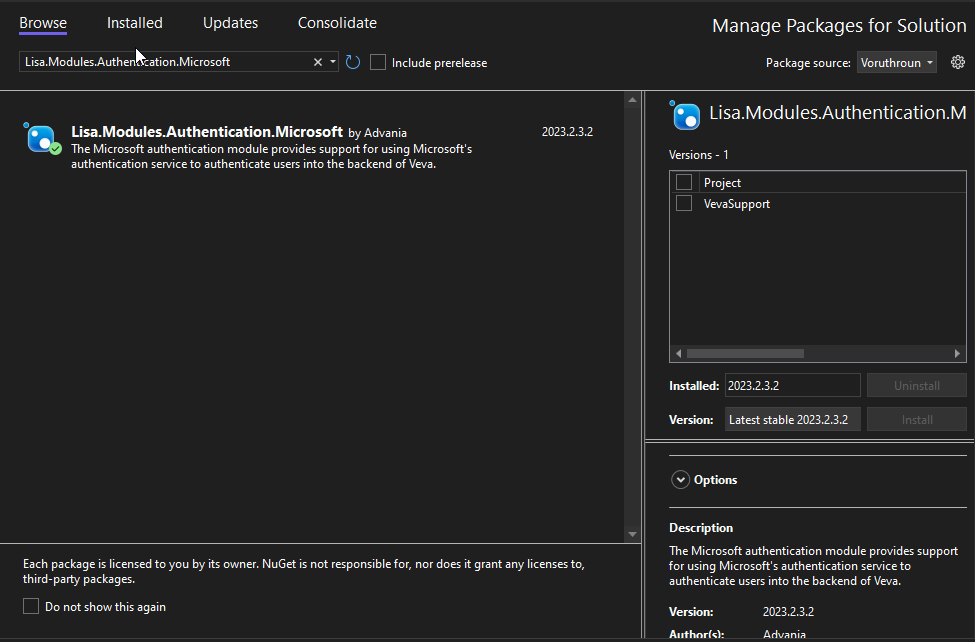The height and width of the screenshot is (642, 975).
Task: Click the Uninstall button
Action: tap(917, 386)
